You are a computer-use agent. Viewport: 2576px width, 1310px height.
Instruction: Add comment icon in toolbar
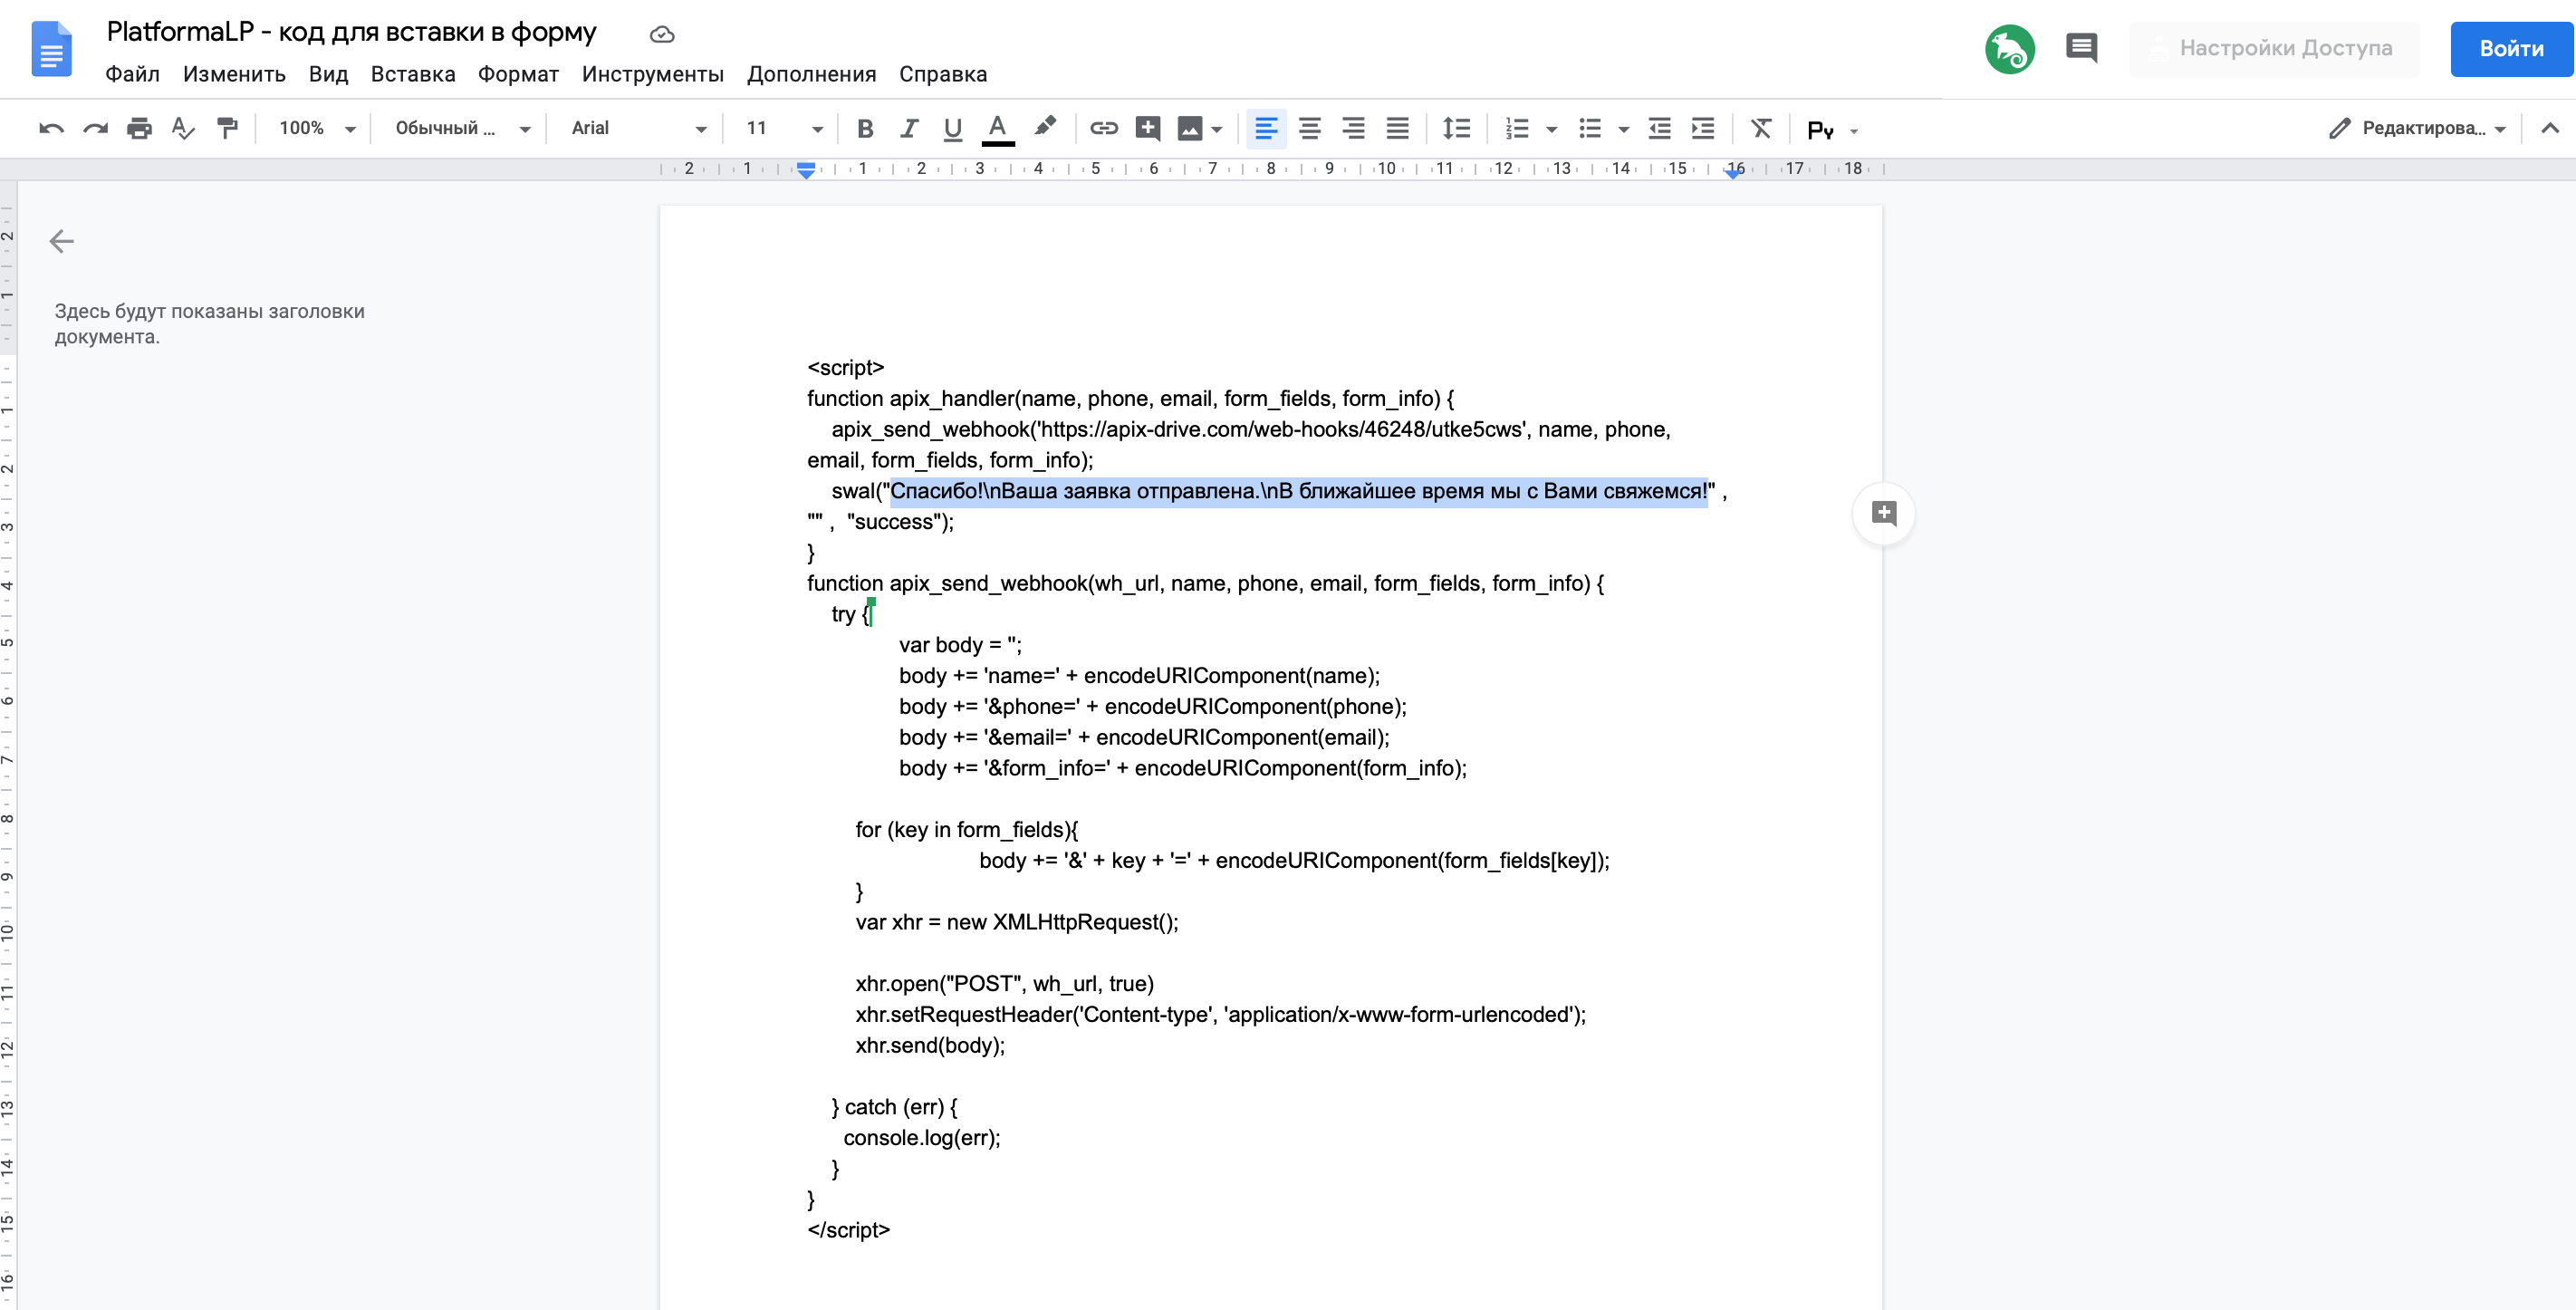tap(1147, 128)
